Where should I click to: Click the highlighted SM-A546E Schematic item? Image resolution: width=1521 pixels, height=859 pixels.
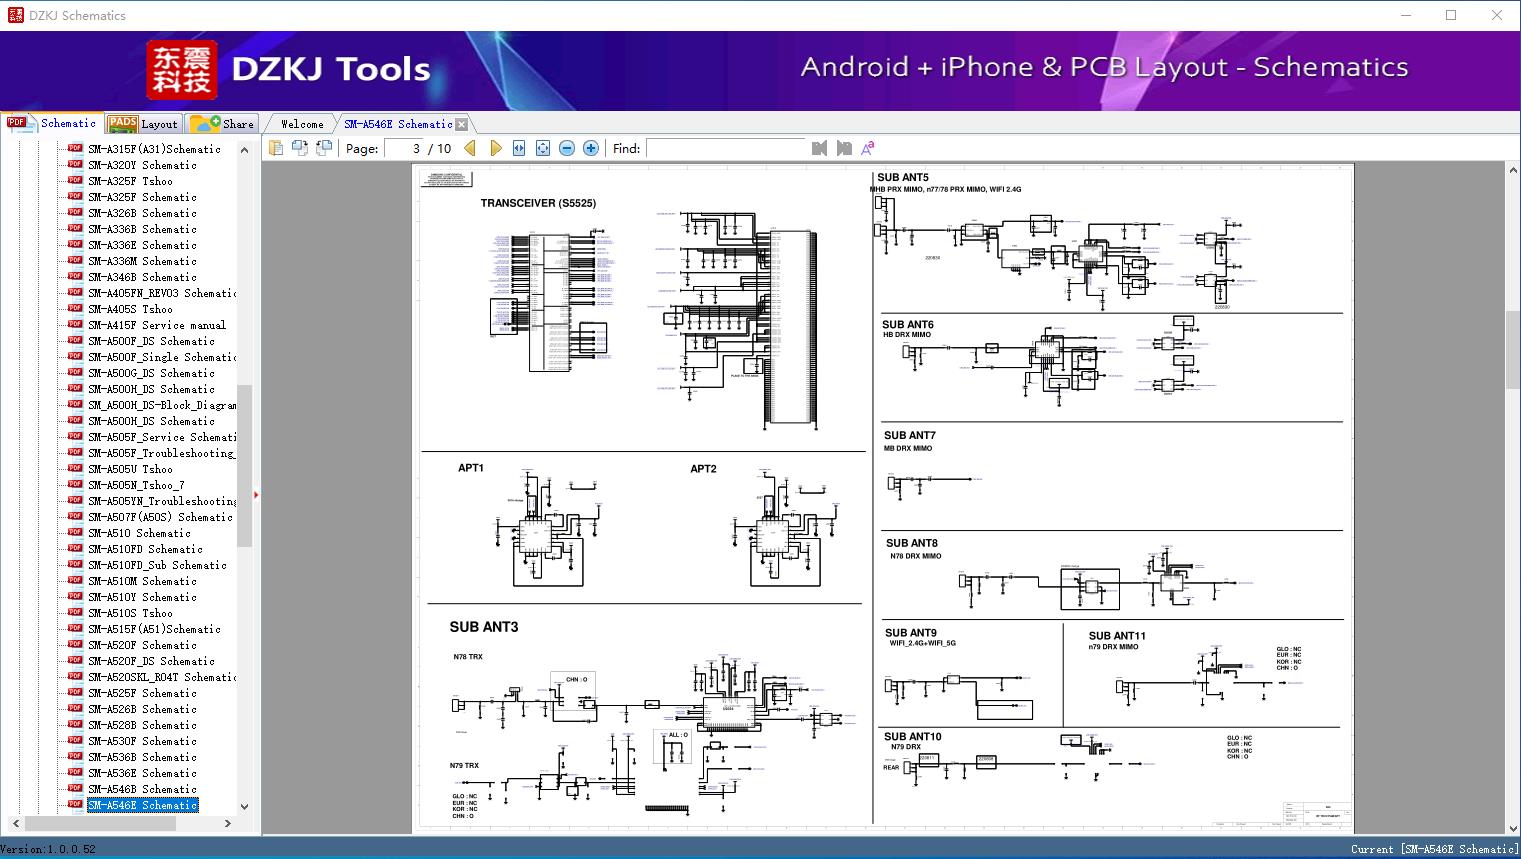[x=143, y=805]
